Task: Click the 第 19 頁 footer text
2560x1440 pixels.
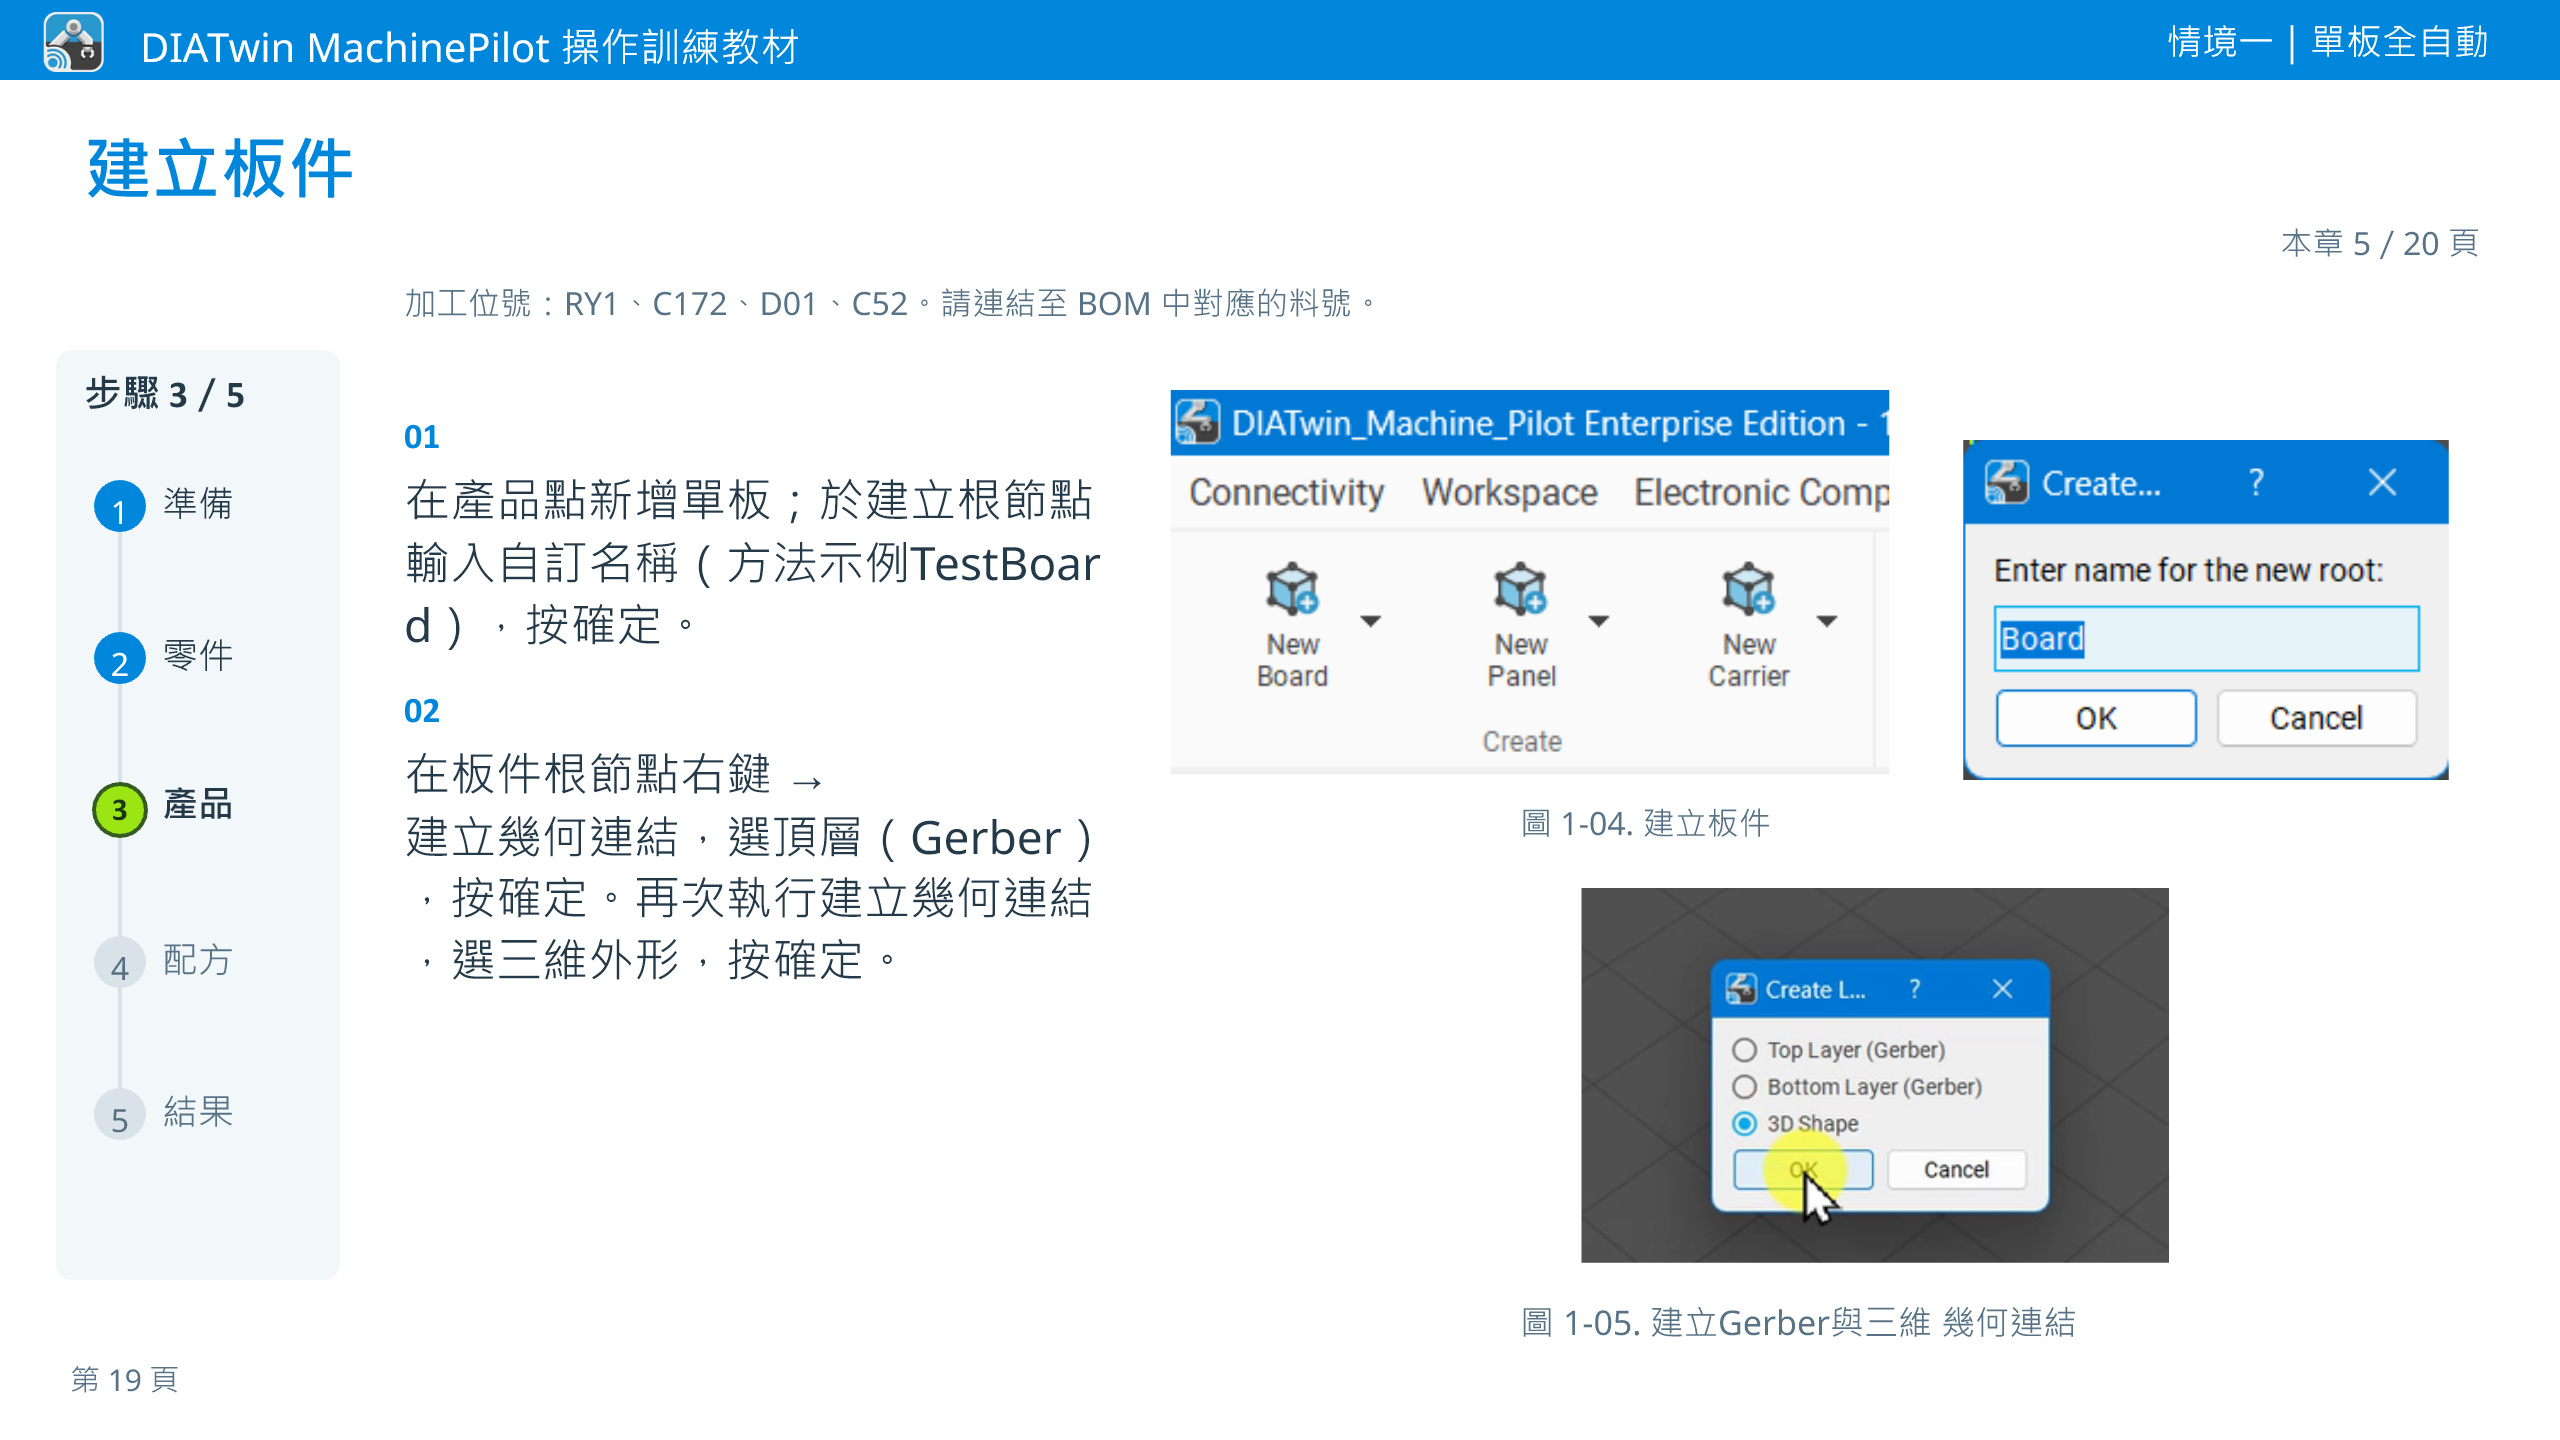Action: 125,1379
